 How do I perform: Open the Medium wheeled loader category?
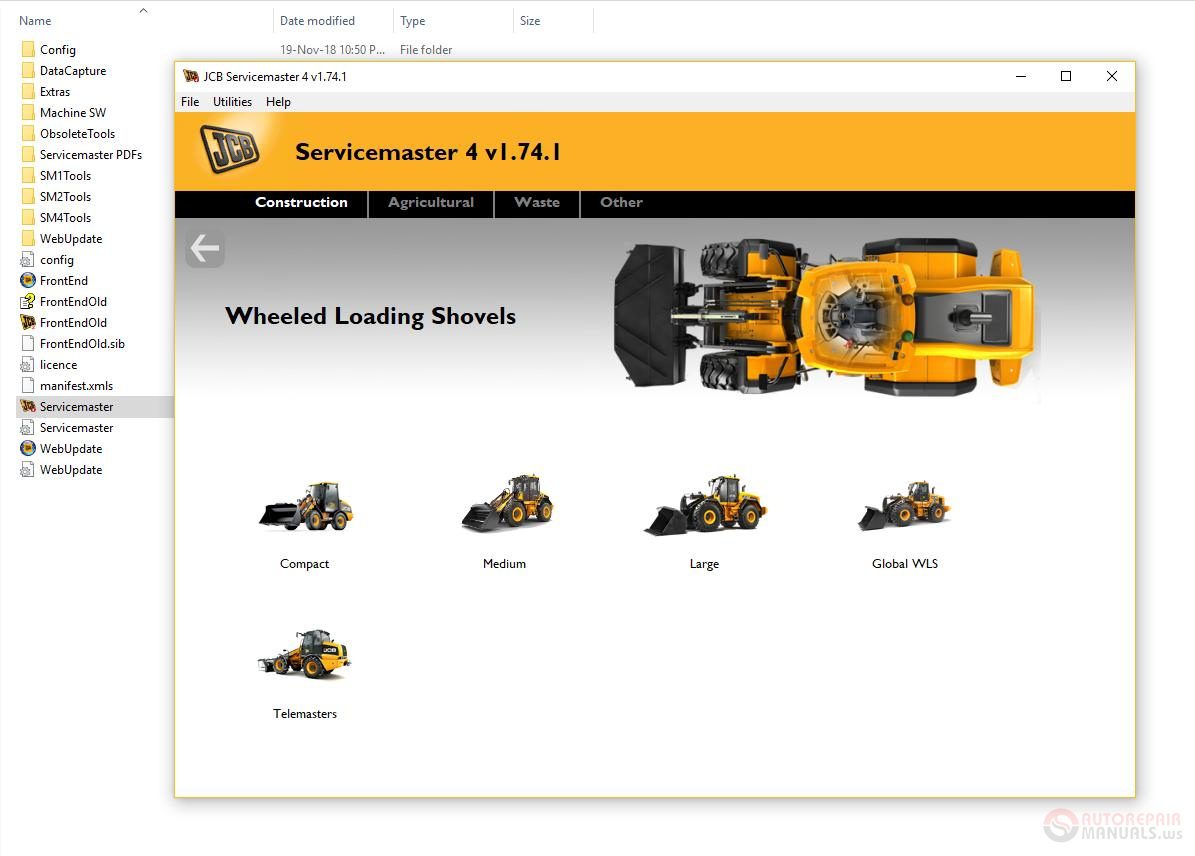click(507, 502)
